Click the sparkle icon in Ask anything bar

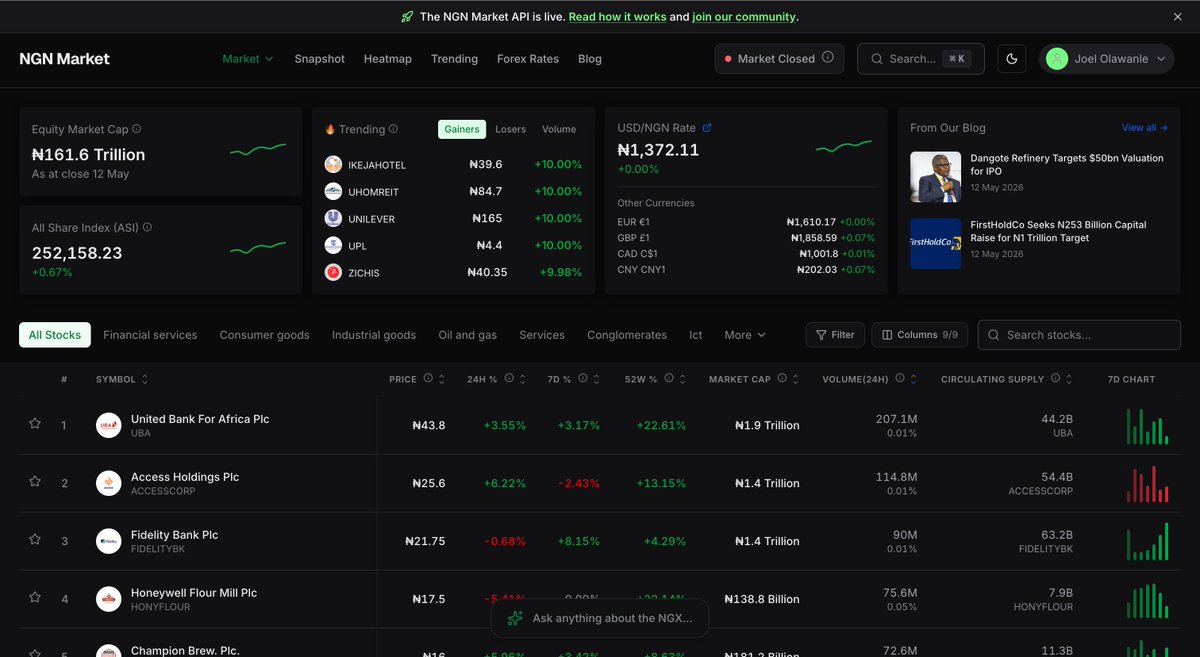[x=515, y=618]
